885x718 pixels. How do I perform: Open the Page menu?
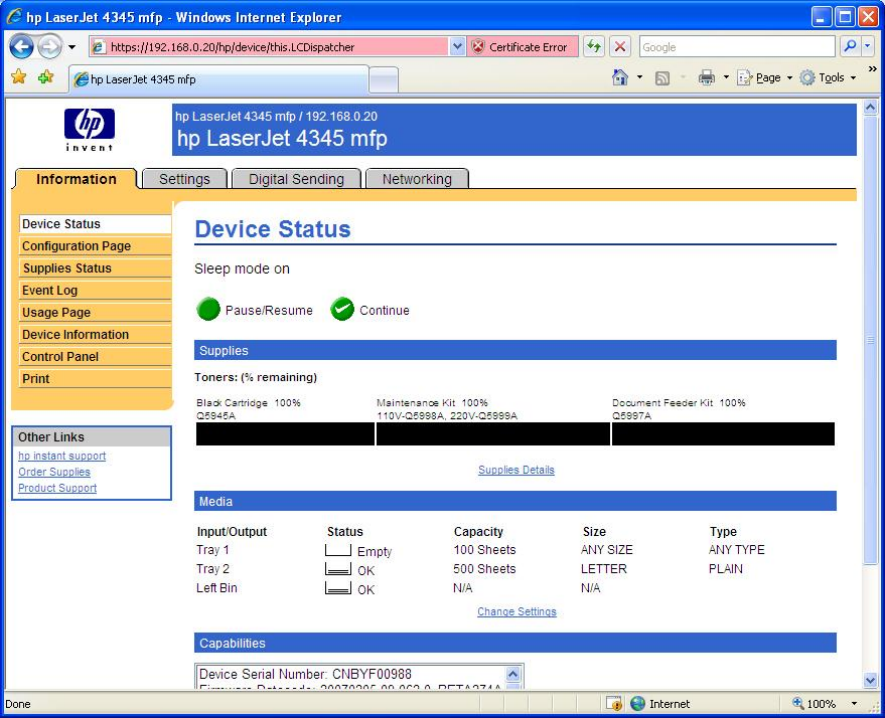point(765,77)
